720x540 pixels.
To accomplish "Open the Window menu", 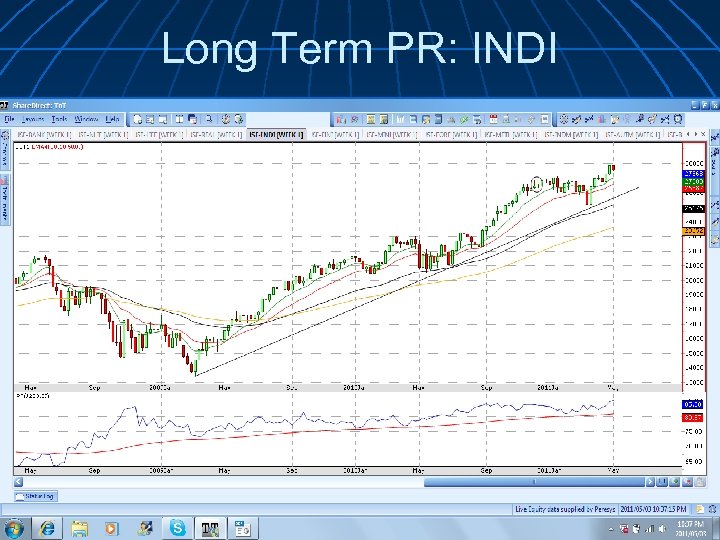I will click(86, 119).
